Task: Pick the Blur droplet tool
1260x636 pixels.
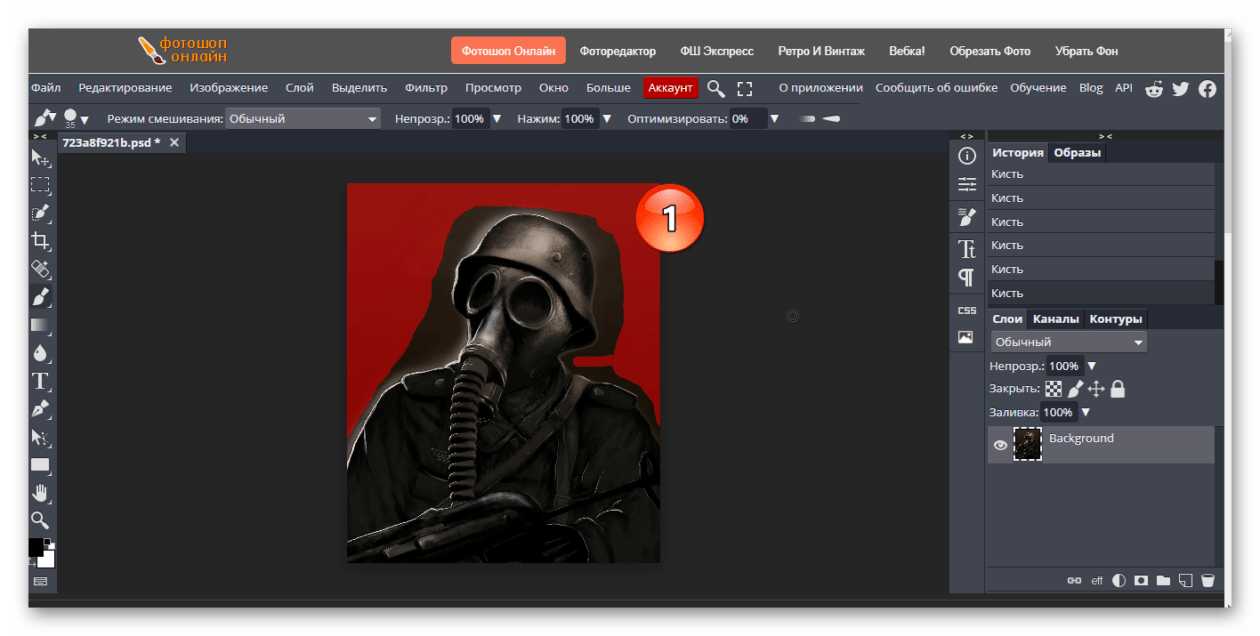Action: pos(40,352)
